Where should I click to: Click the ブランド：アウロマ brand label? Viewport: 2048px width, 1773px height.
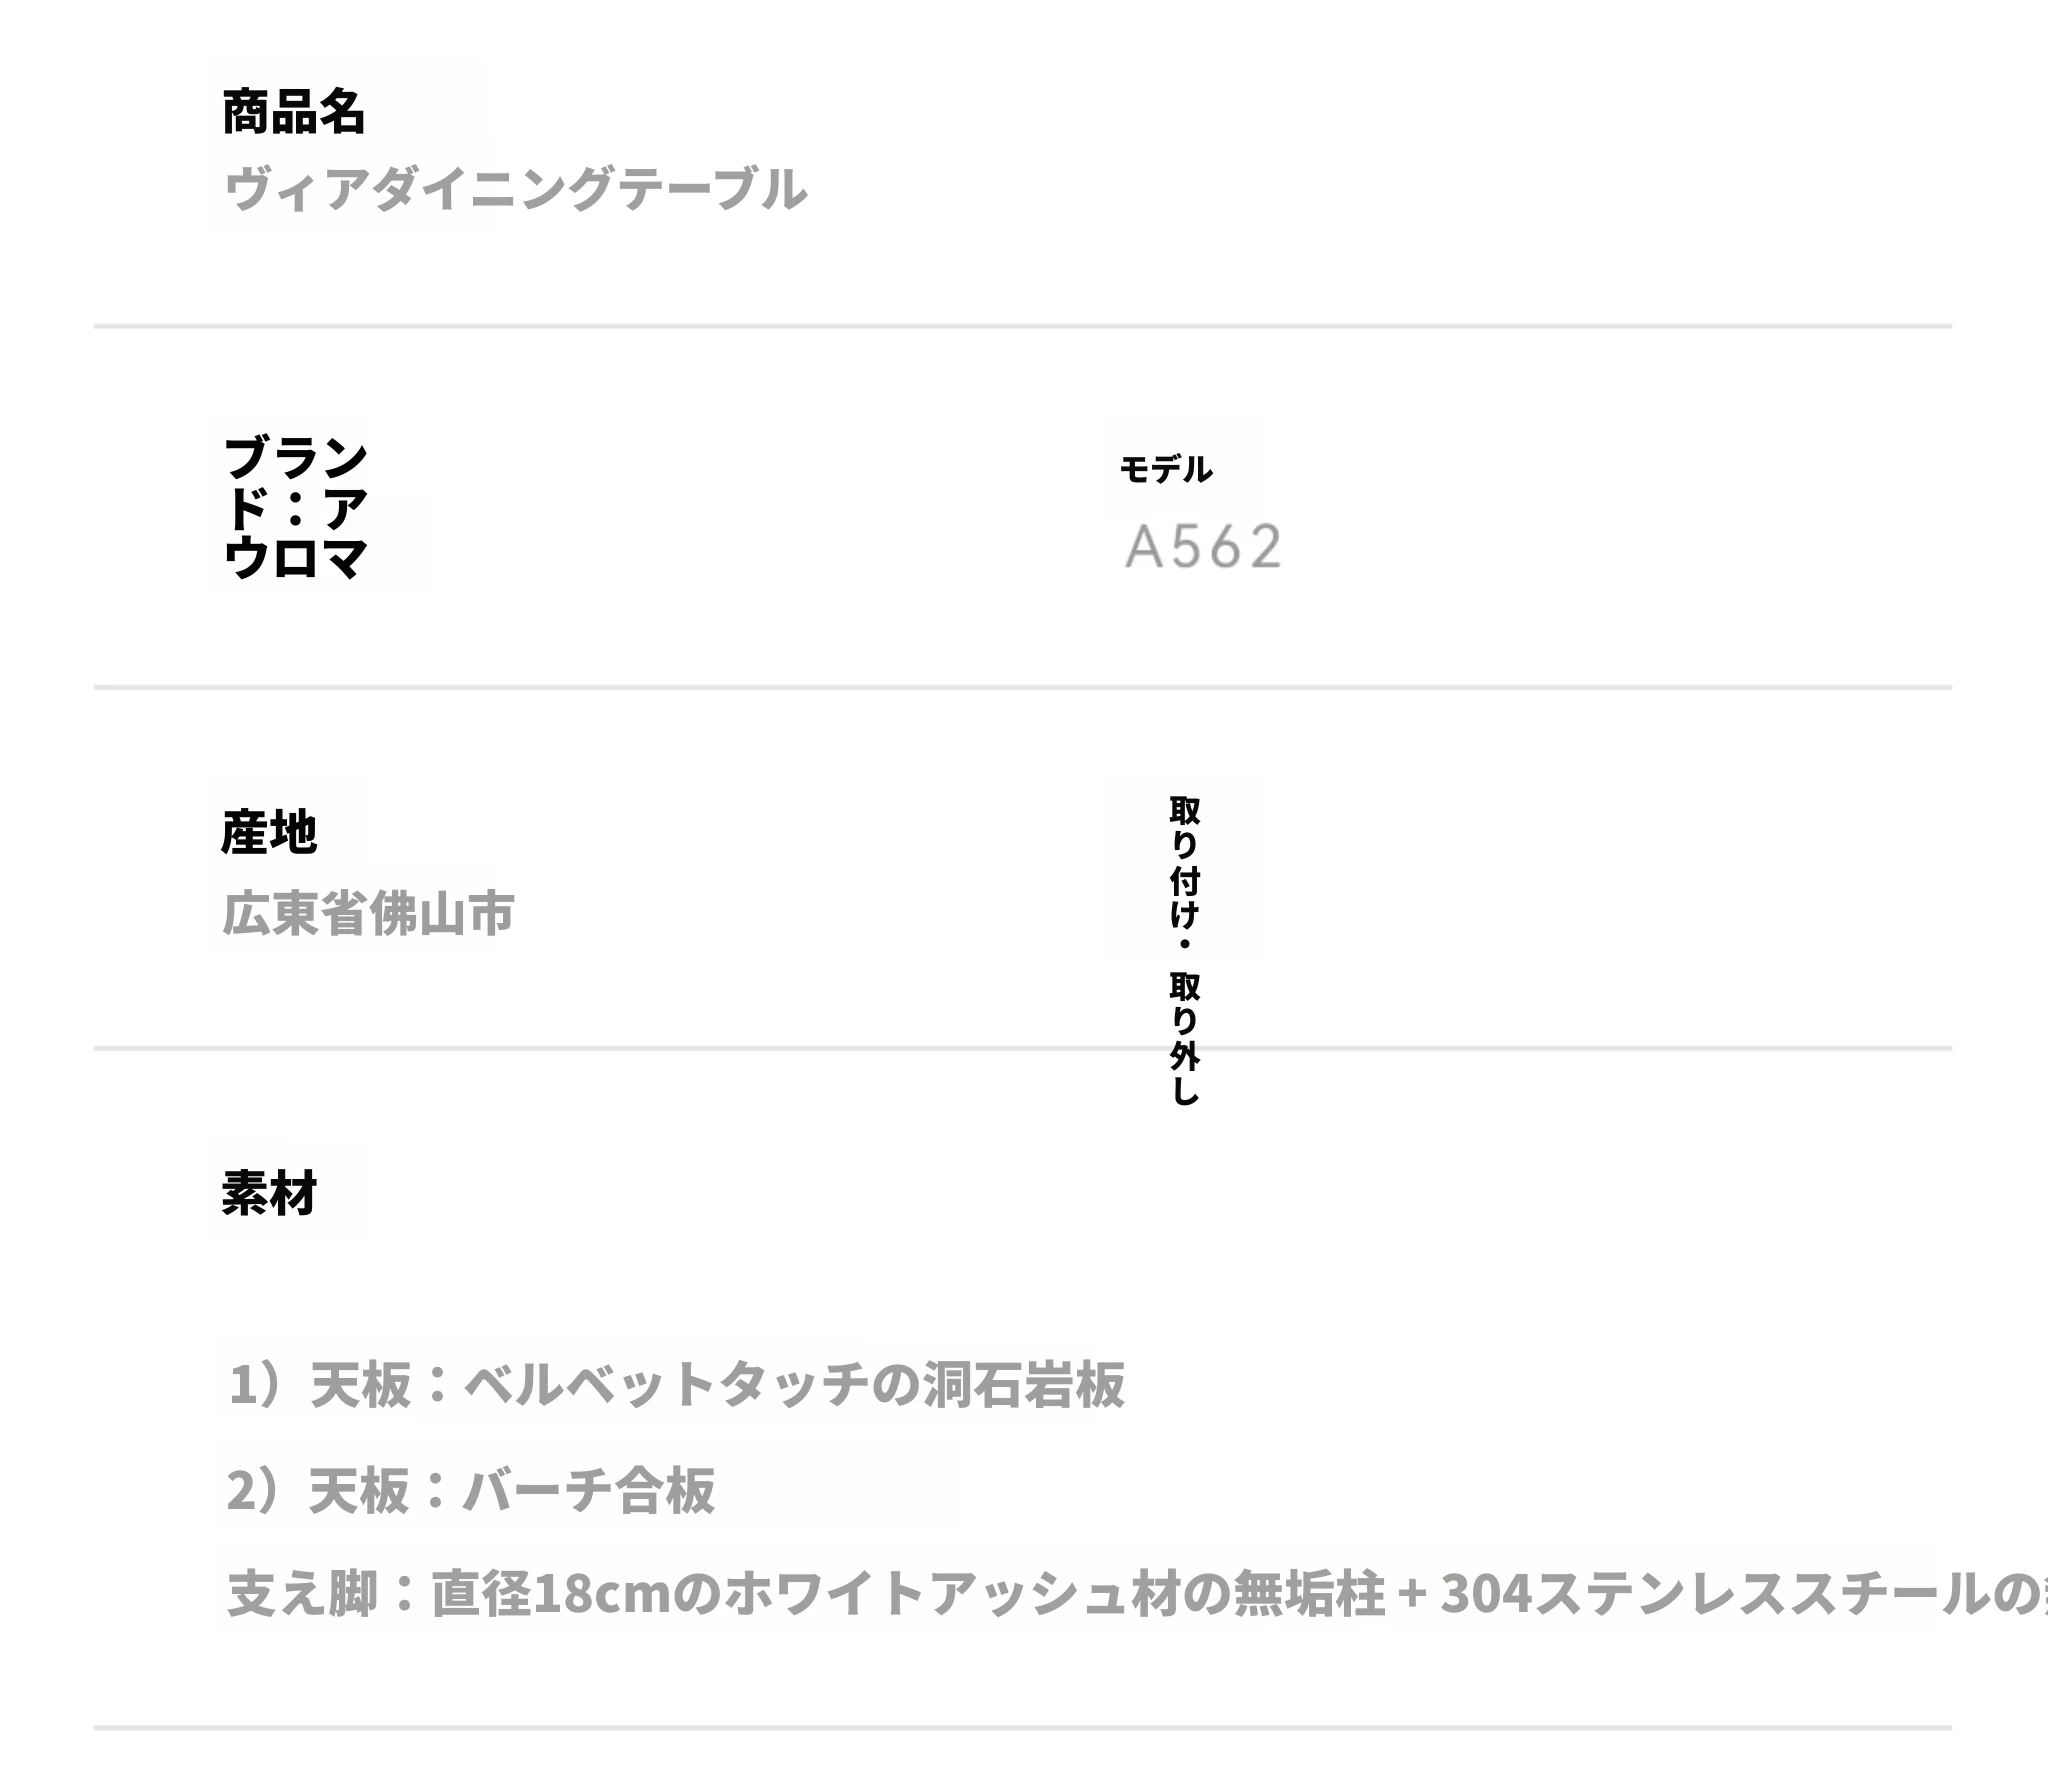(x=295, y=508)
